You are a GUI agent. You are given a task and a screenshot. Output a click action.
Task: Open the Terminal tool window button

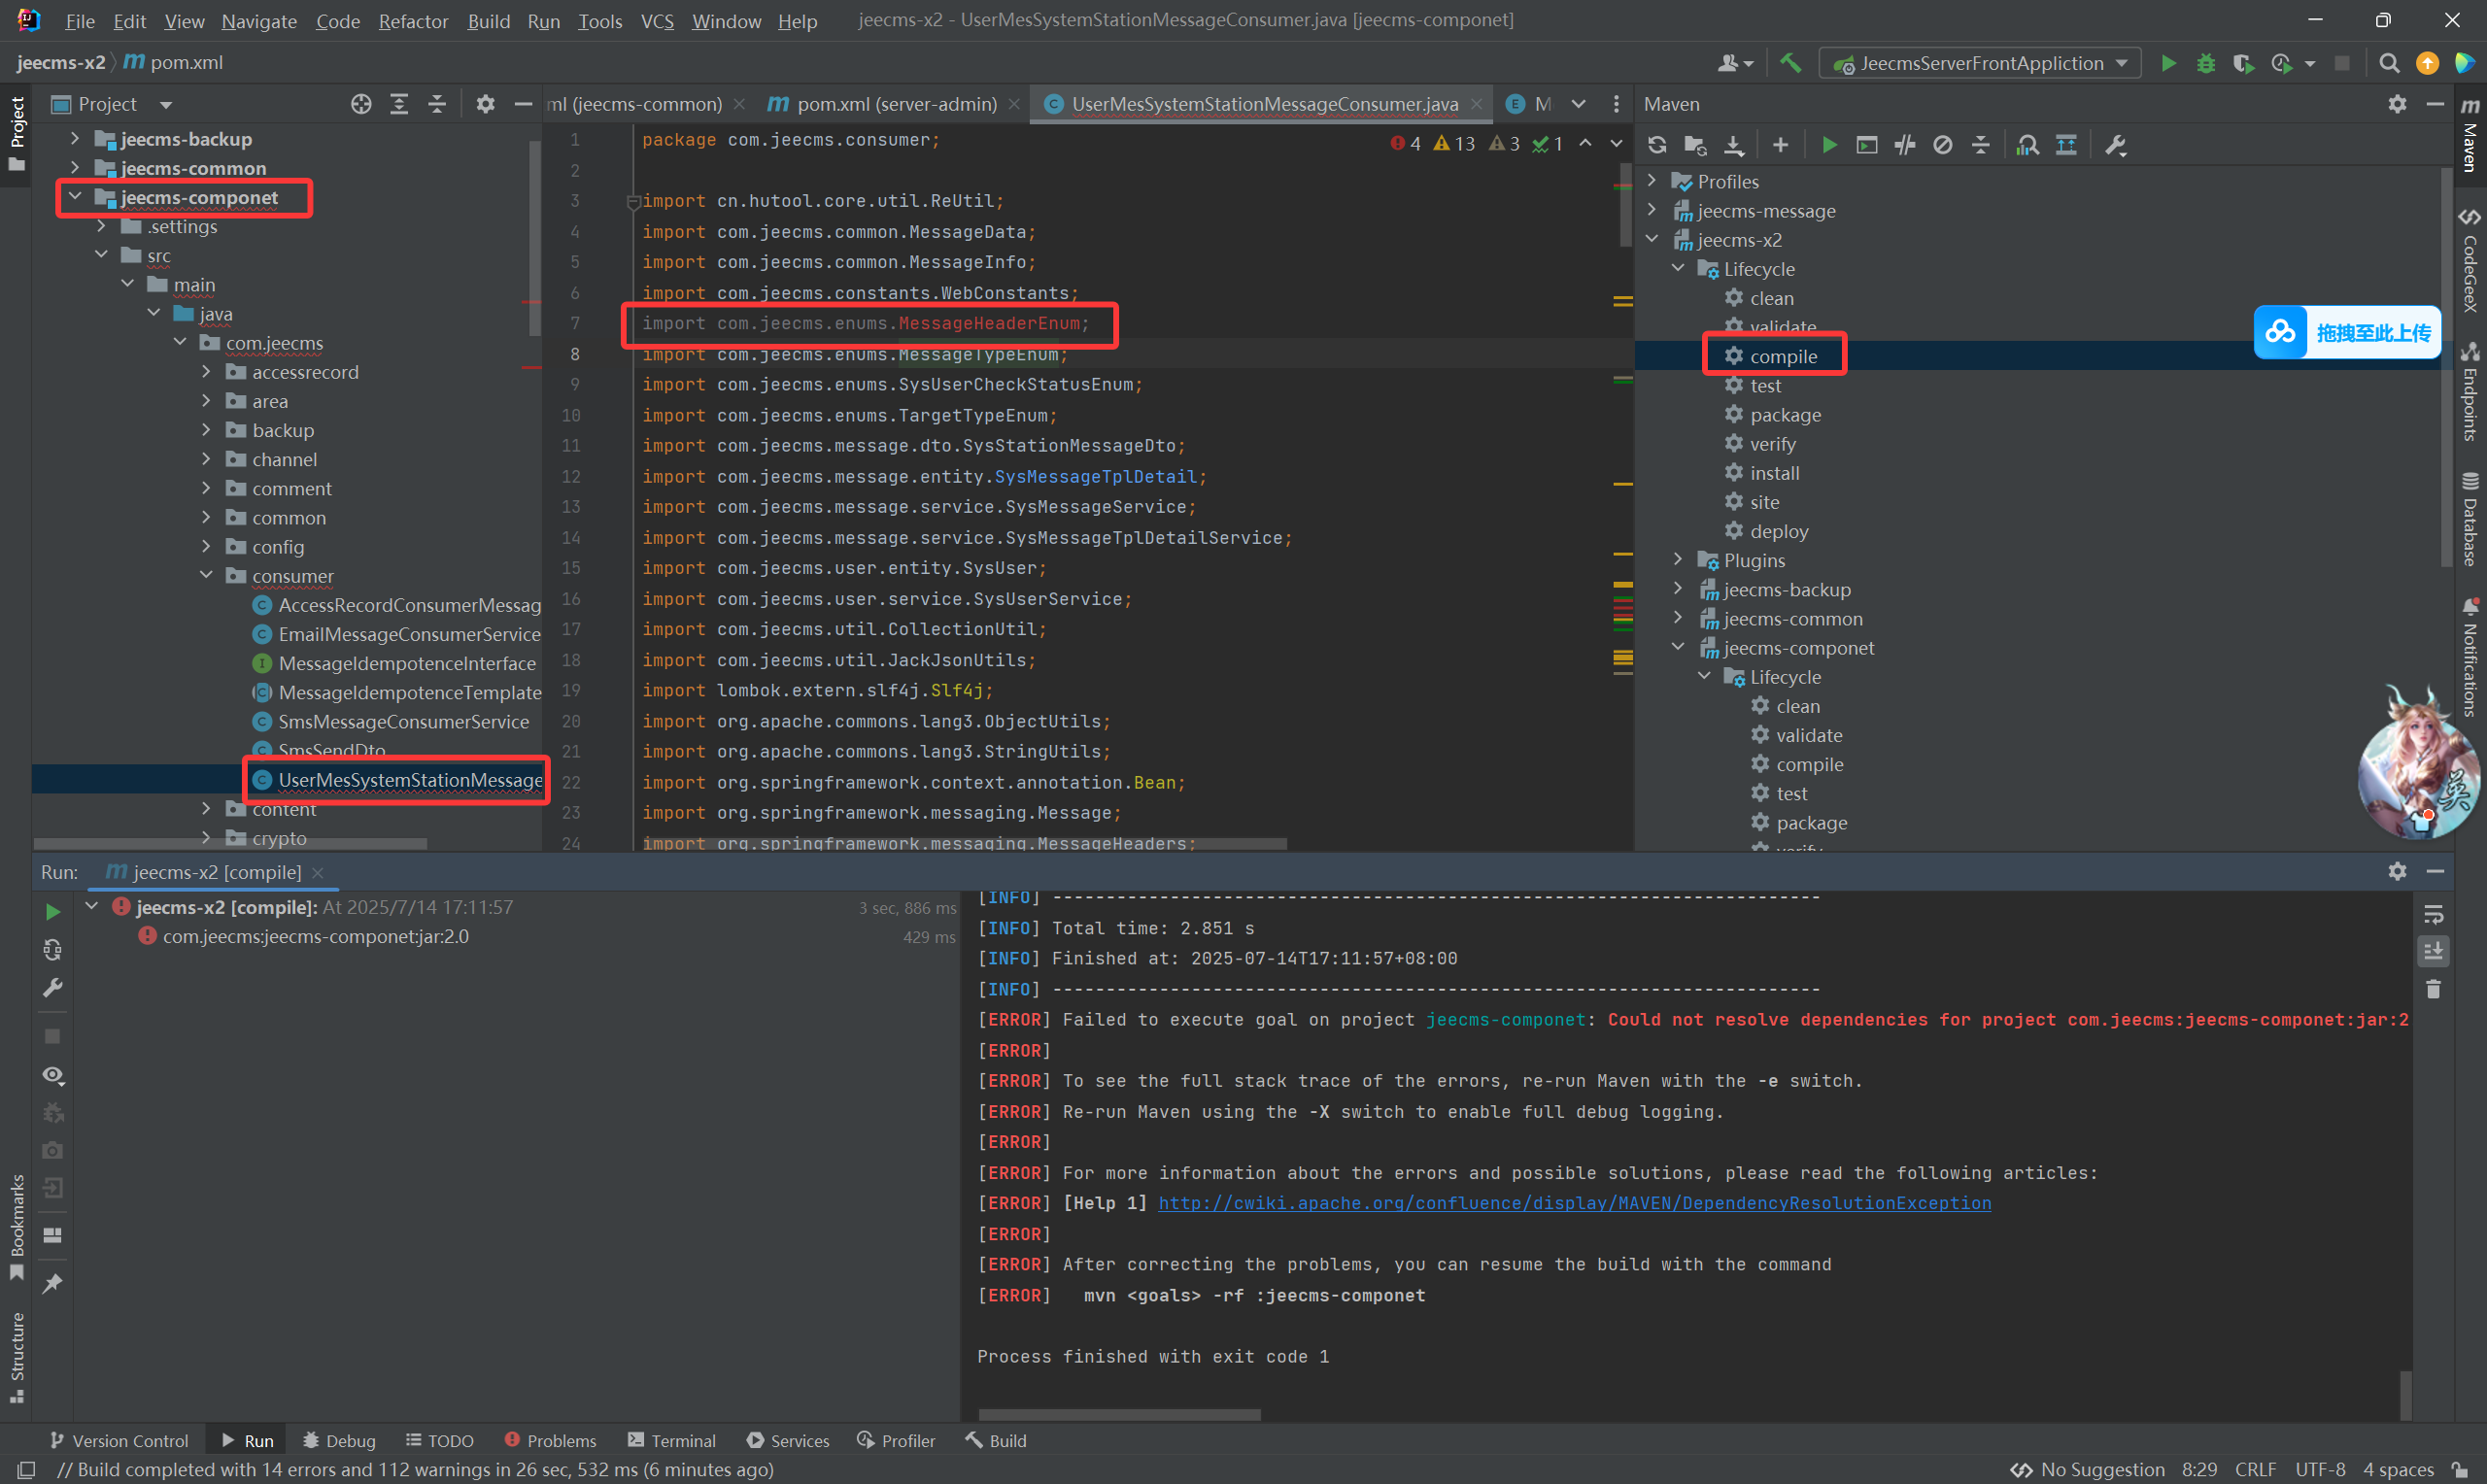coord(672,1440)
